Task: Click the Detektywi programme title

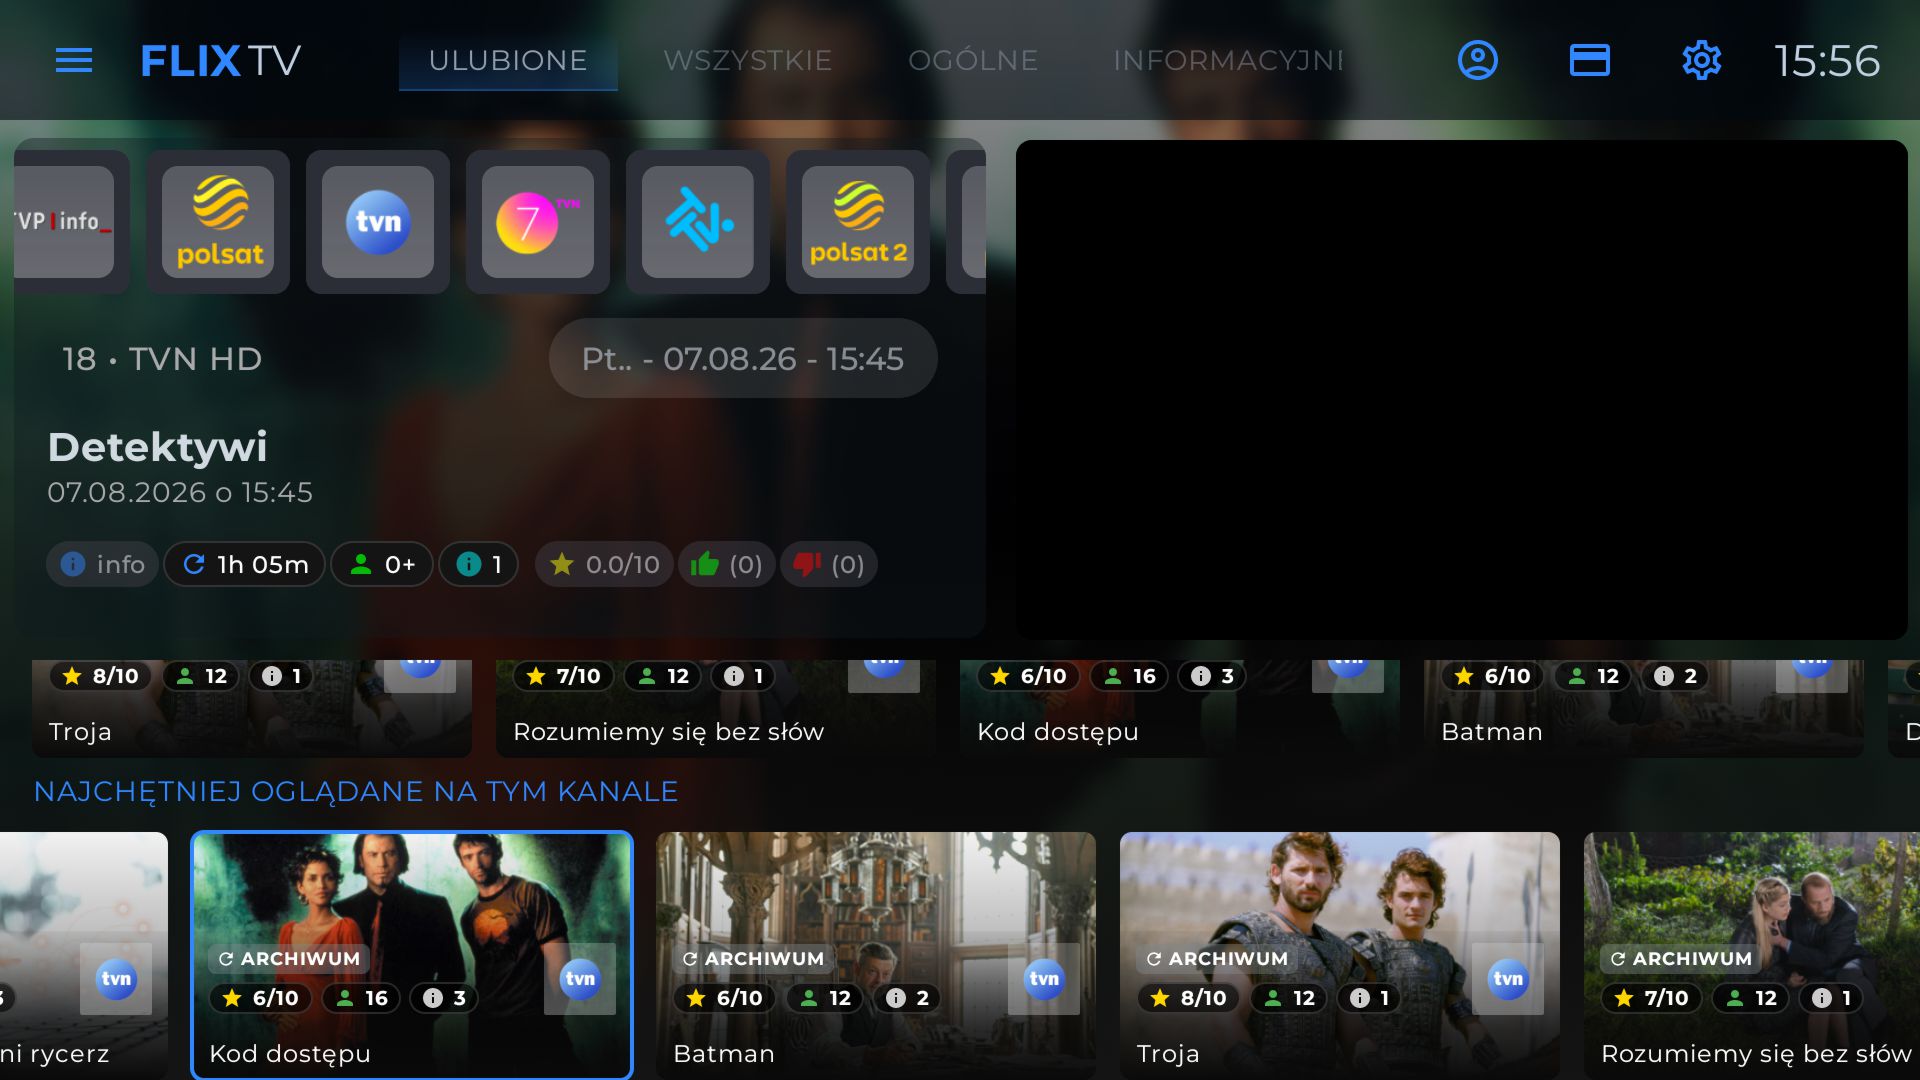Action: pyautogui.click(x=158, y=447)
